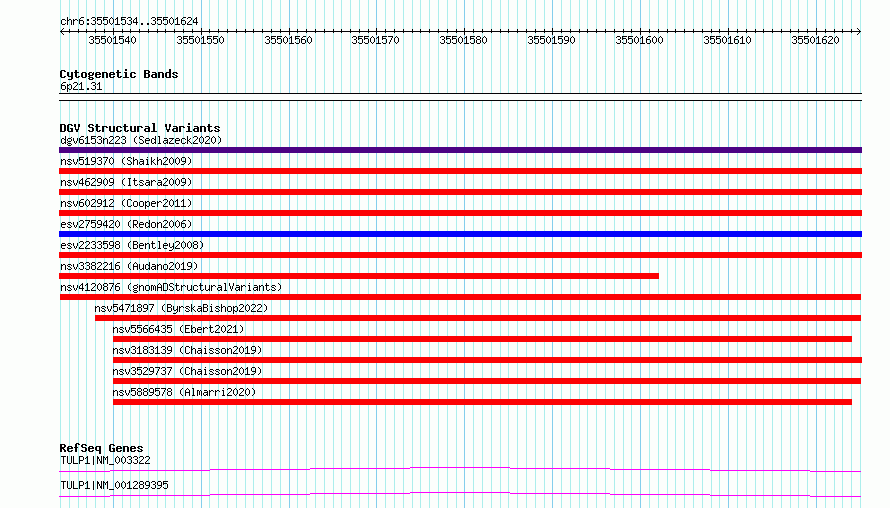890x508 pixels.
Task: Click ruler position 35501570
Action: coord(376,40)
